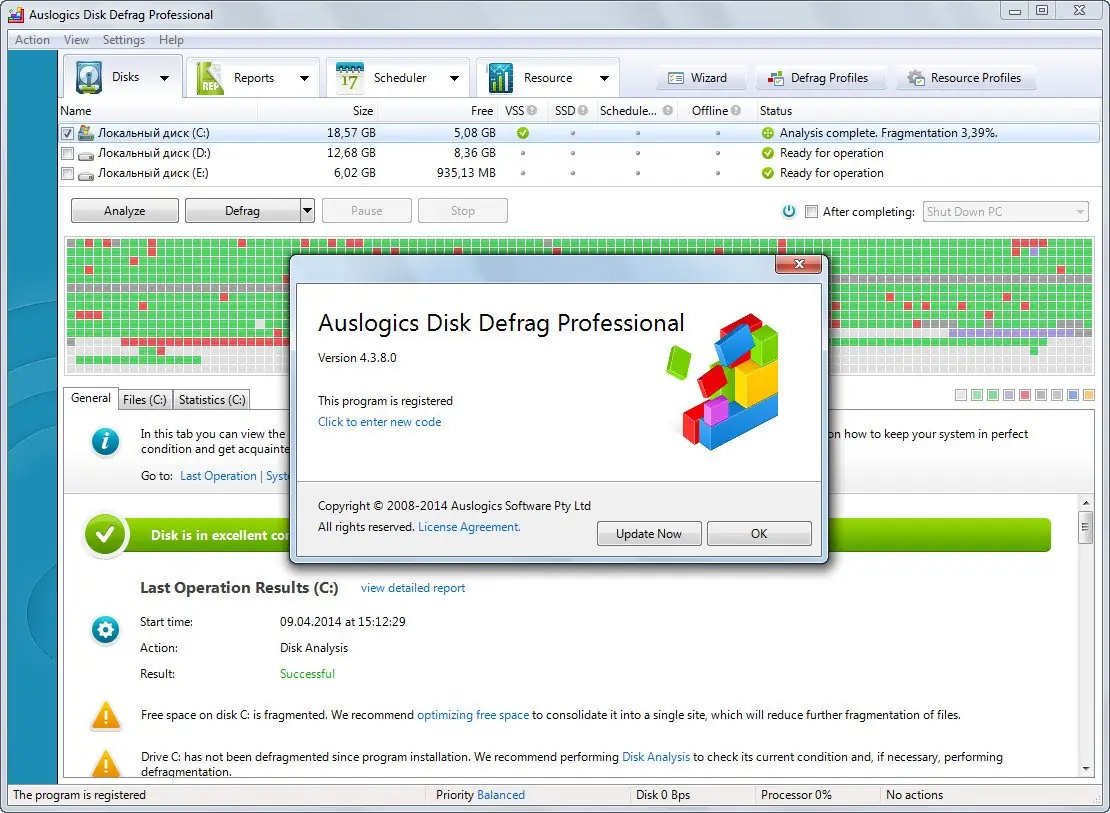Screen dimensions: 1110x813
Task: Click the app icon in the title bar
Action: 18,14
